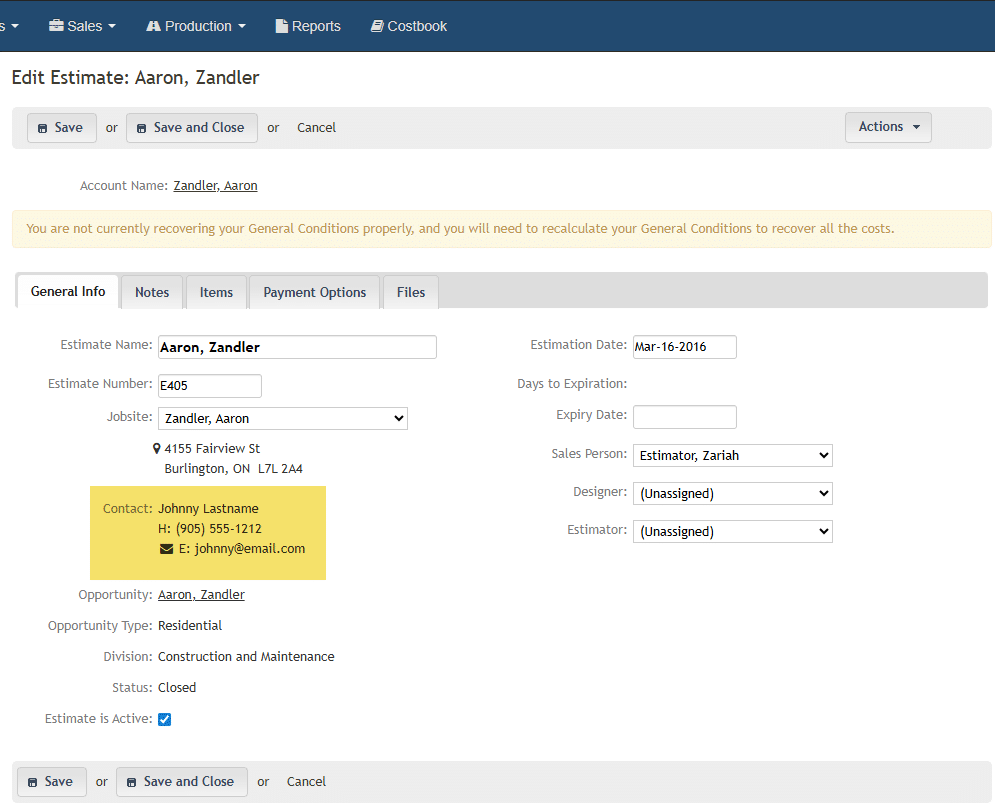Click the map pin icon by the address

click(157, 449)
